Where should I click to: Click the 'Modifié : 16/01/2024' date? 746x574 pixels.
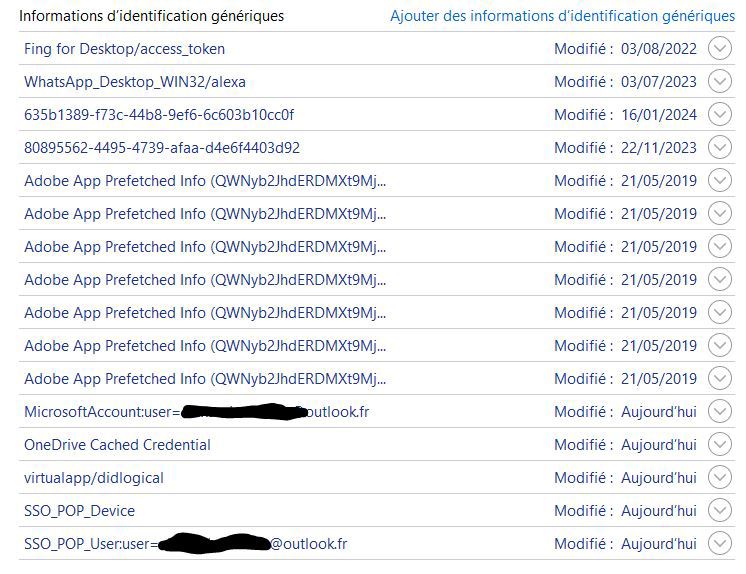(x=625, y=115)
